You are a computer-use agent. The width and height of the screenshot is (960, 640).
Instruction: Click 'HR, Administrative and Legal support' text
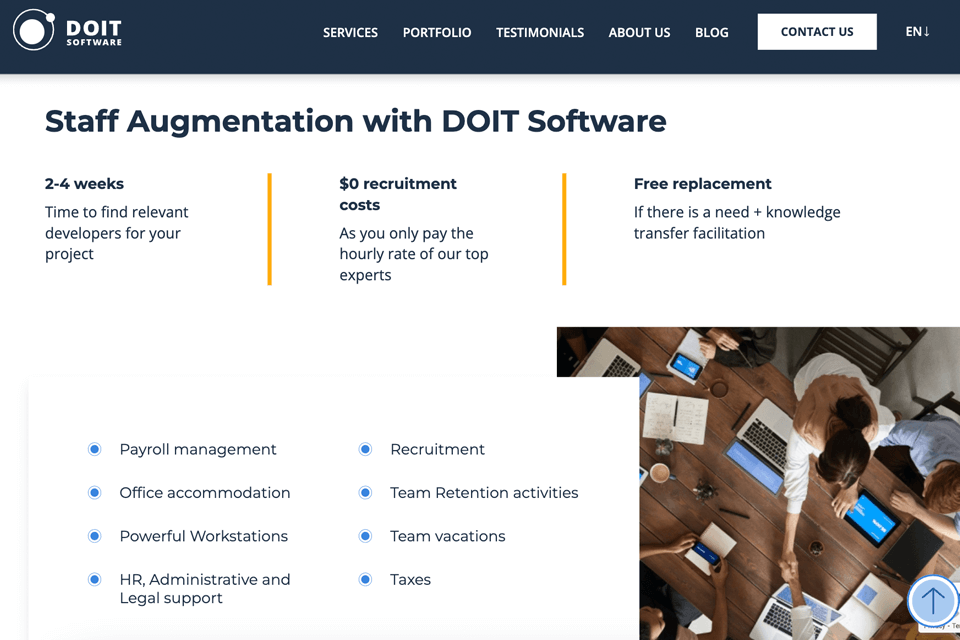click(x=204, y=589)
